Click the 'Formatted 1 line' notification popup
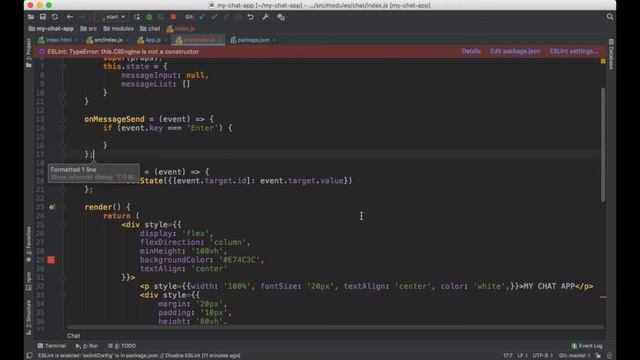This screenshot has height=360, width=640. [x=93, y=173]
